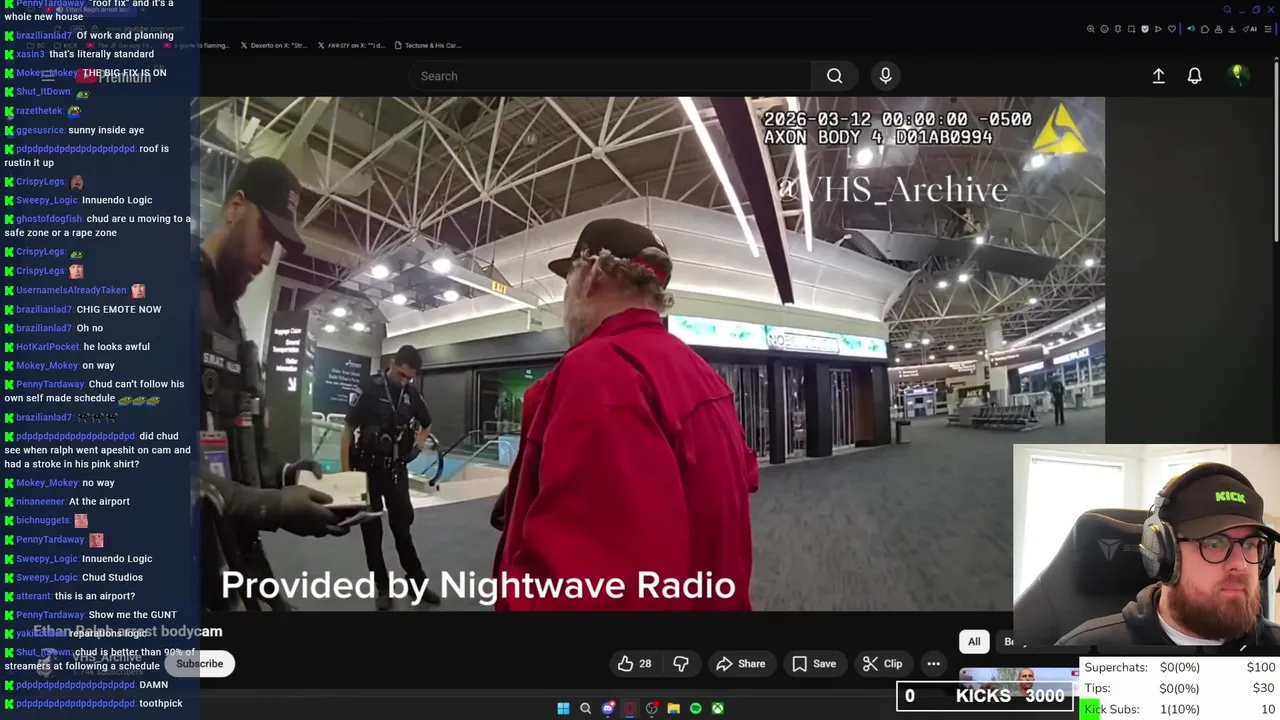Click the YouTube search magnifier button
Viewport: 1280px width, 720px height.
[834, 76]
